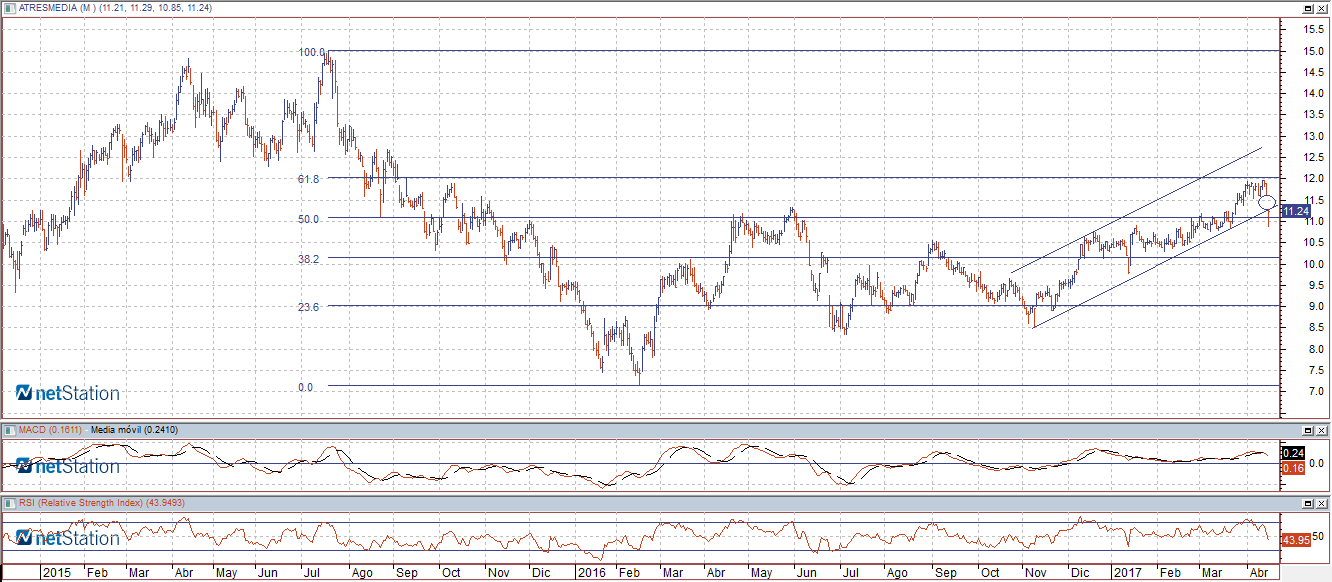Click the 23.6 Fibonacci level label
This screenshot has height=582, width=1332.
click(x=308, y=307)
